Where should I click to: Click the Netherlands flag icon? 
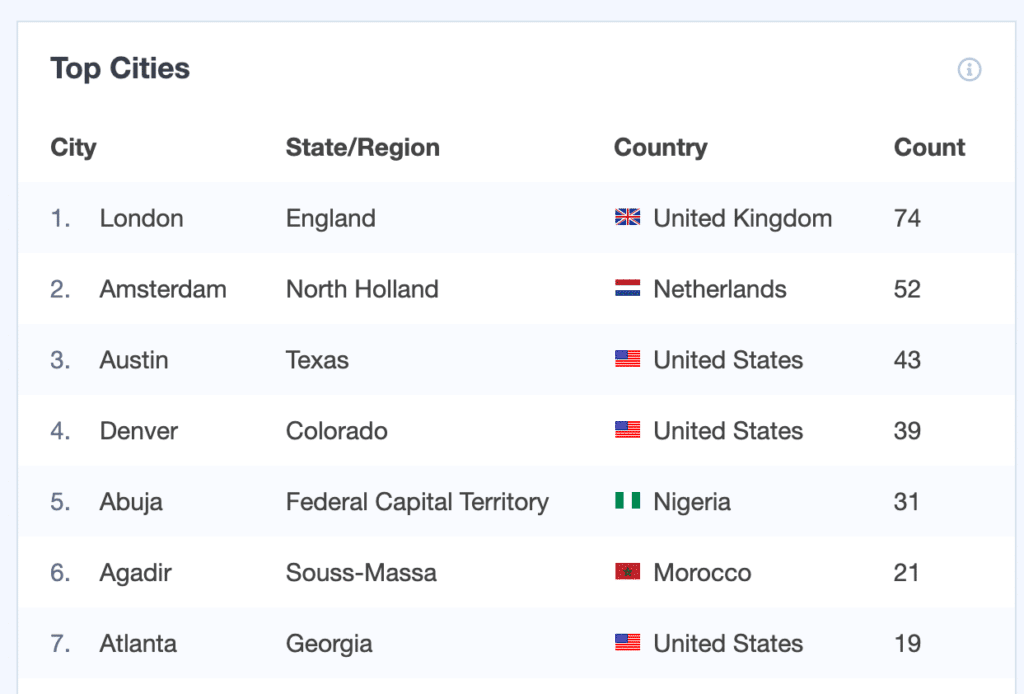tap(627, 289)
